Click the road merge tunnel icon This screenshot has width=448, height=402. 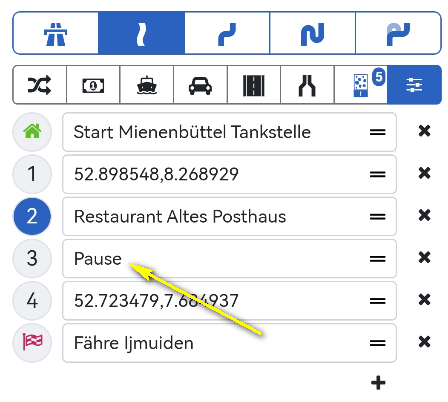[307, 85]
